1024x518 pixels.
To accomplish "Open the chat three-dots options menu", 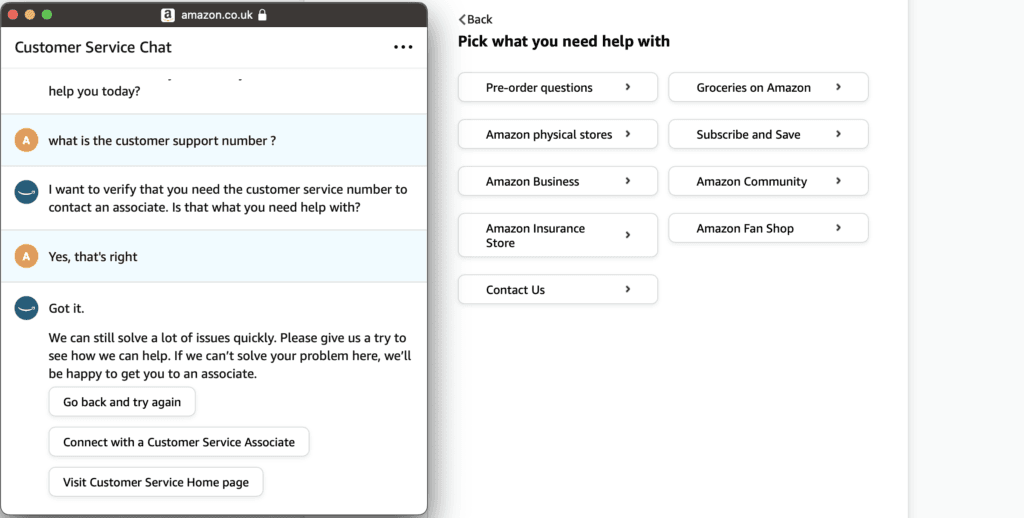I will click(403, 47).
